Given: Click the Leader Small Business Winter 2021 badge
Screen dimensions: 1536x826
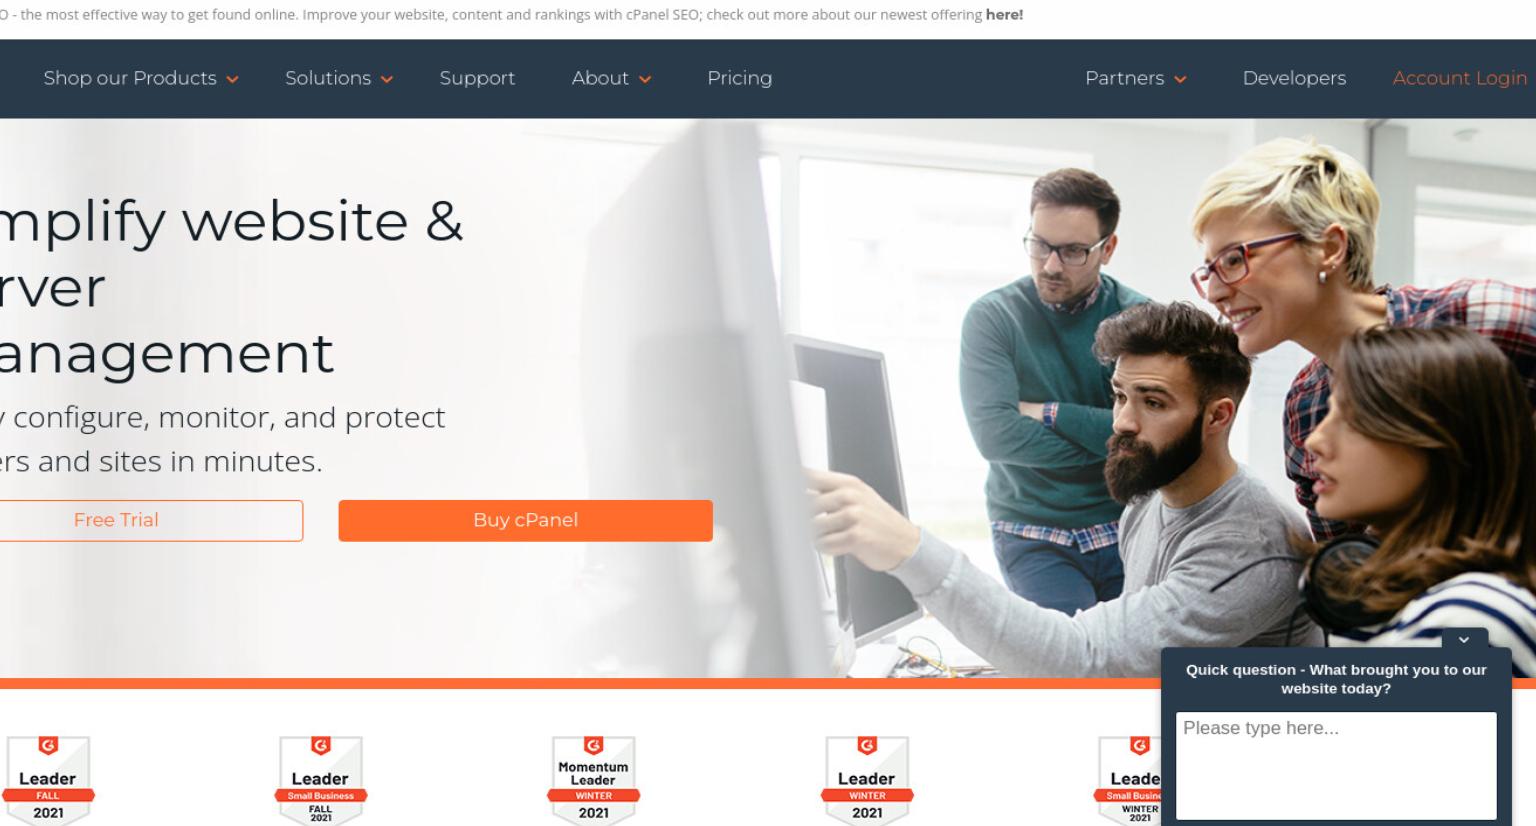Looking at the screenshot, I should (x=1129, y=780).
